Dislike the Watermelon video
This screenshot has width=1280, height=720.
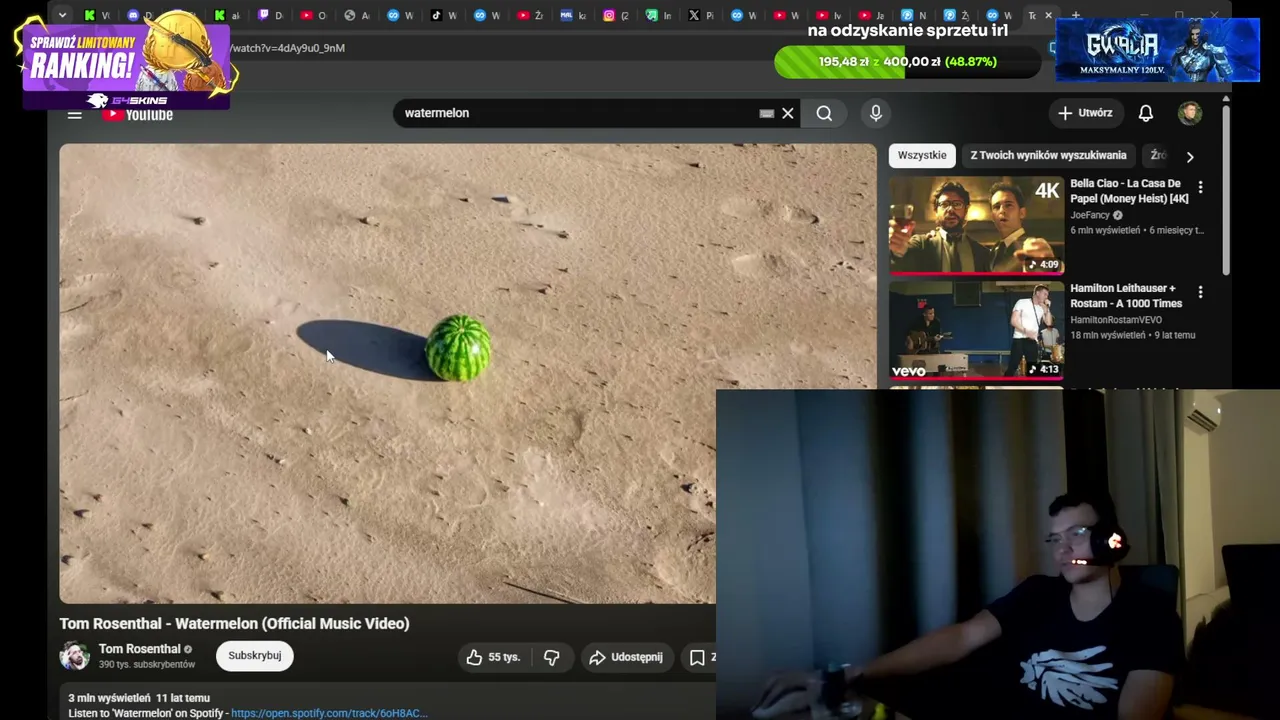551,657
